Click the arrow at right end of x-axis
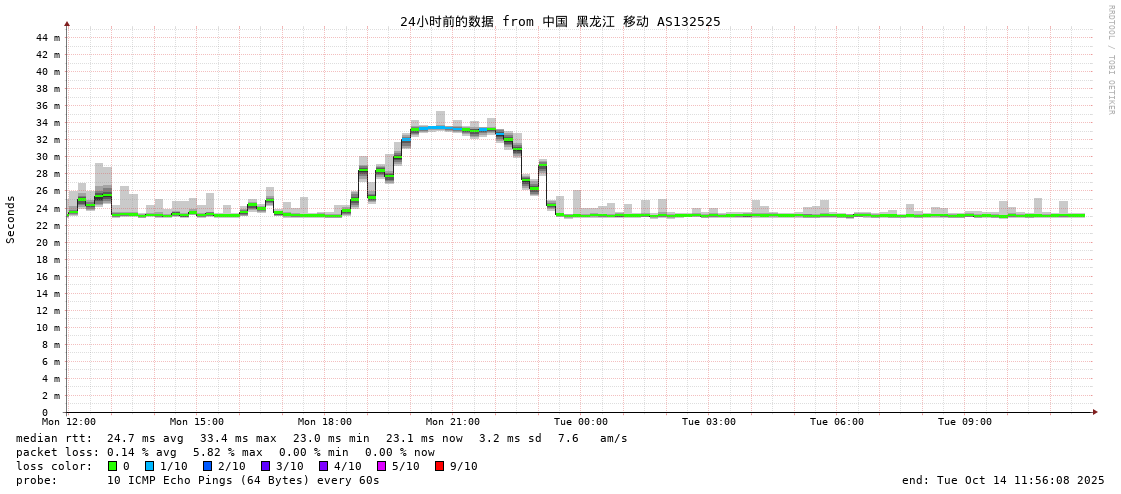This screenshot has height=494, width=1121. 1095,412
